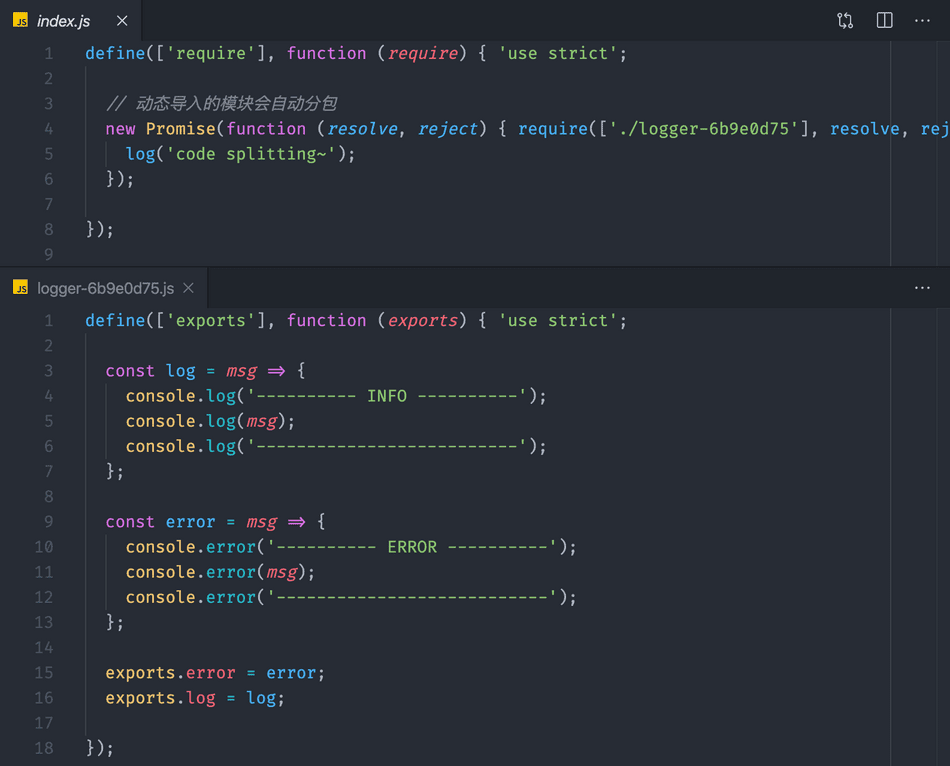The width and height of the screenshot is (950, 766).
Task: Click the exports.error = error statement
Action: click(215, 673)
